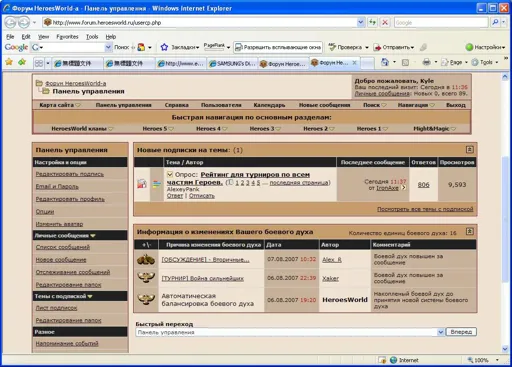Click the 806 replies count link
This screenshot has height=367, width=512.
point(423,184)
